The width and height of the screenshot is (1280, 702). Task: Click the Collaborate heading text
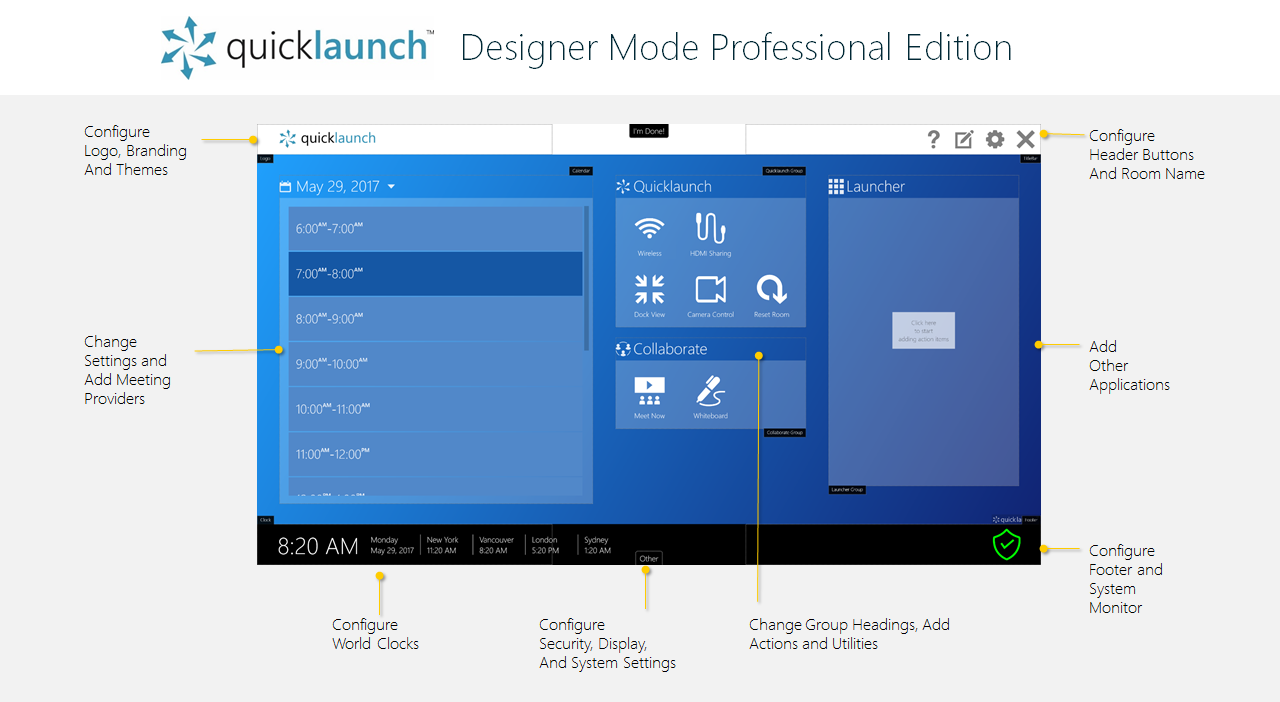point(670,350)
